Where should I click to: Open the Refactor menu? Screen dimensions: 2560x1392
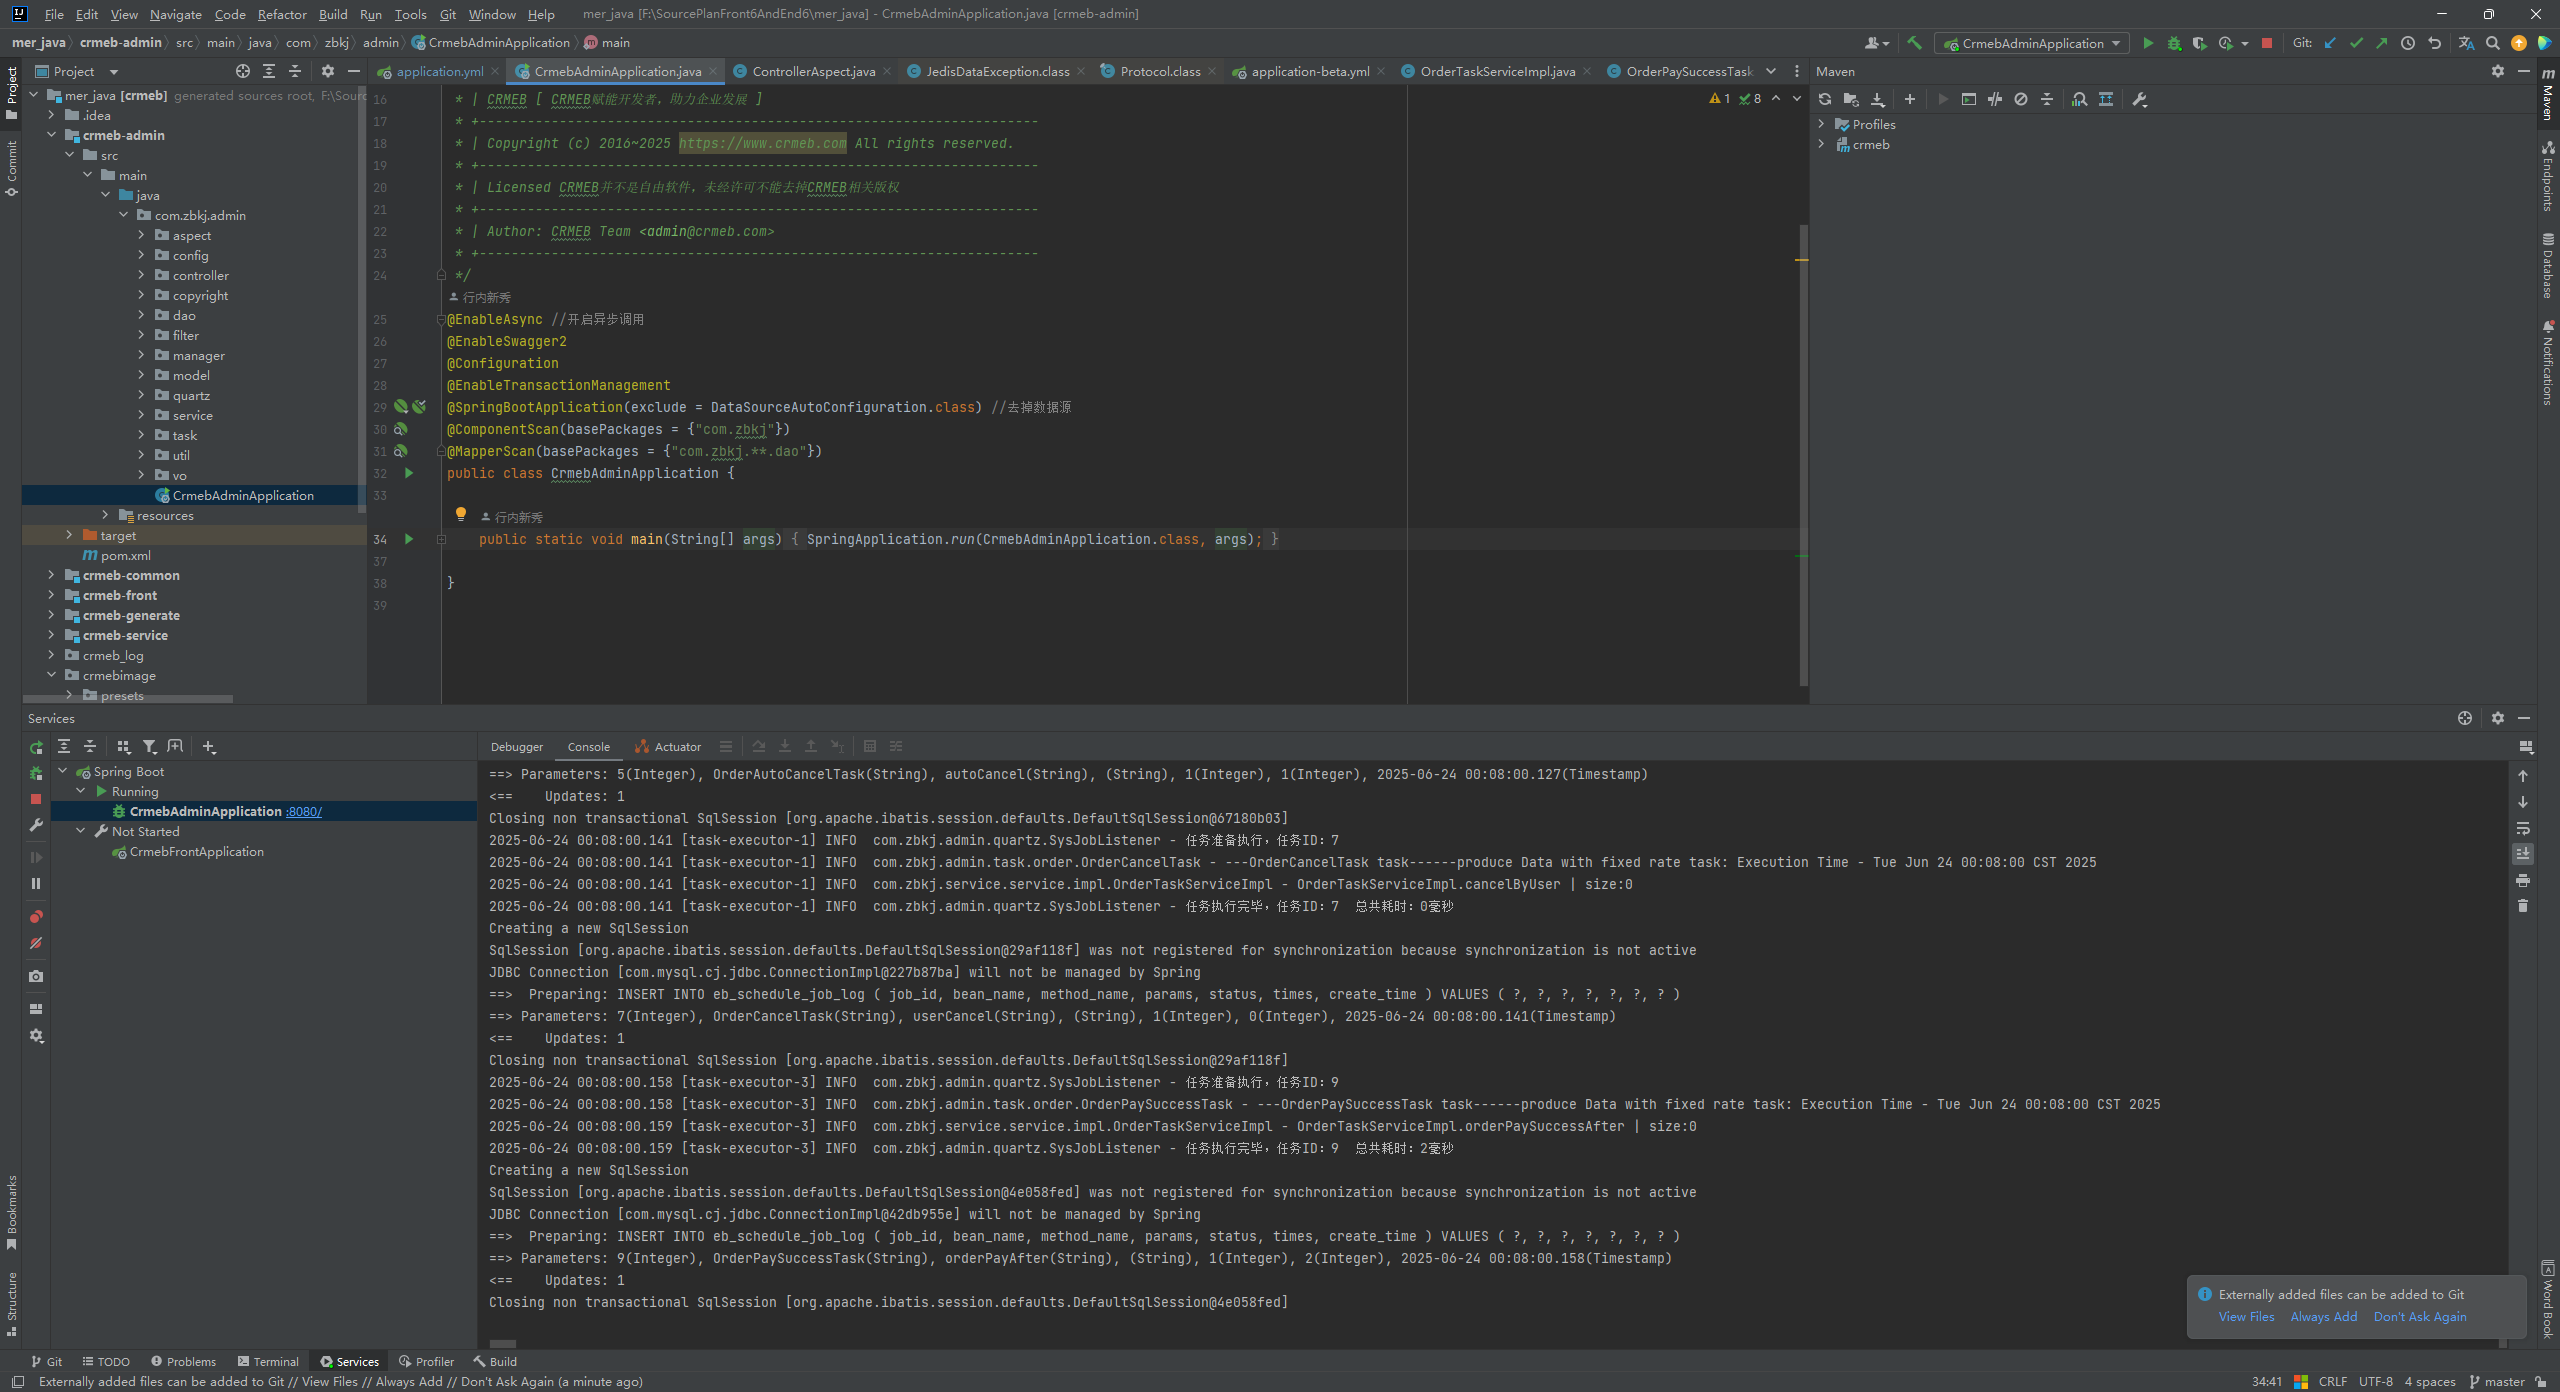click(x=282, y=14)
